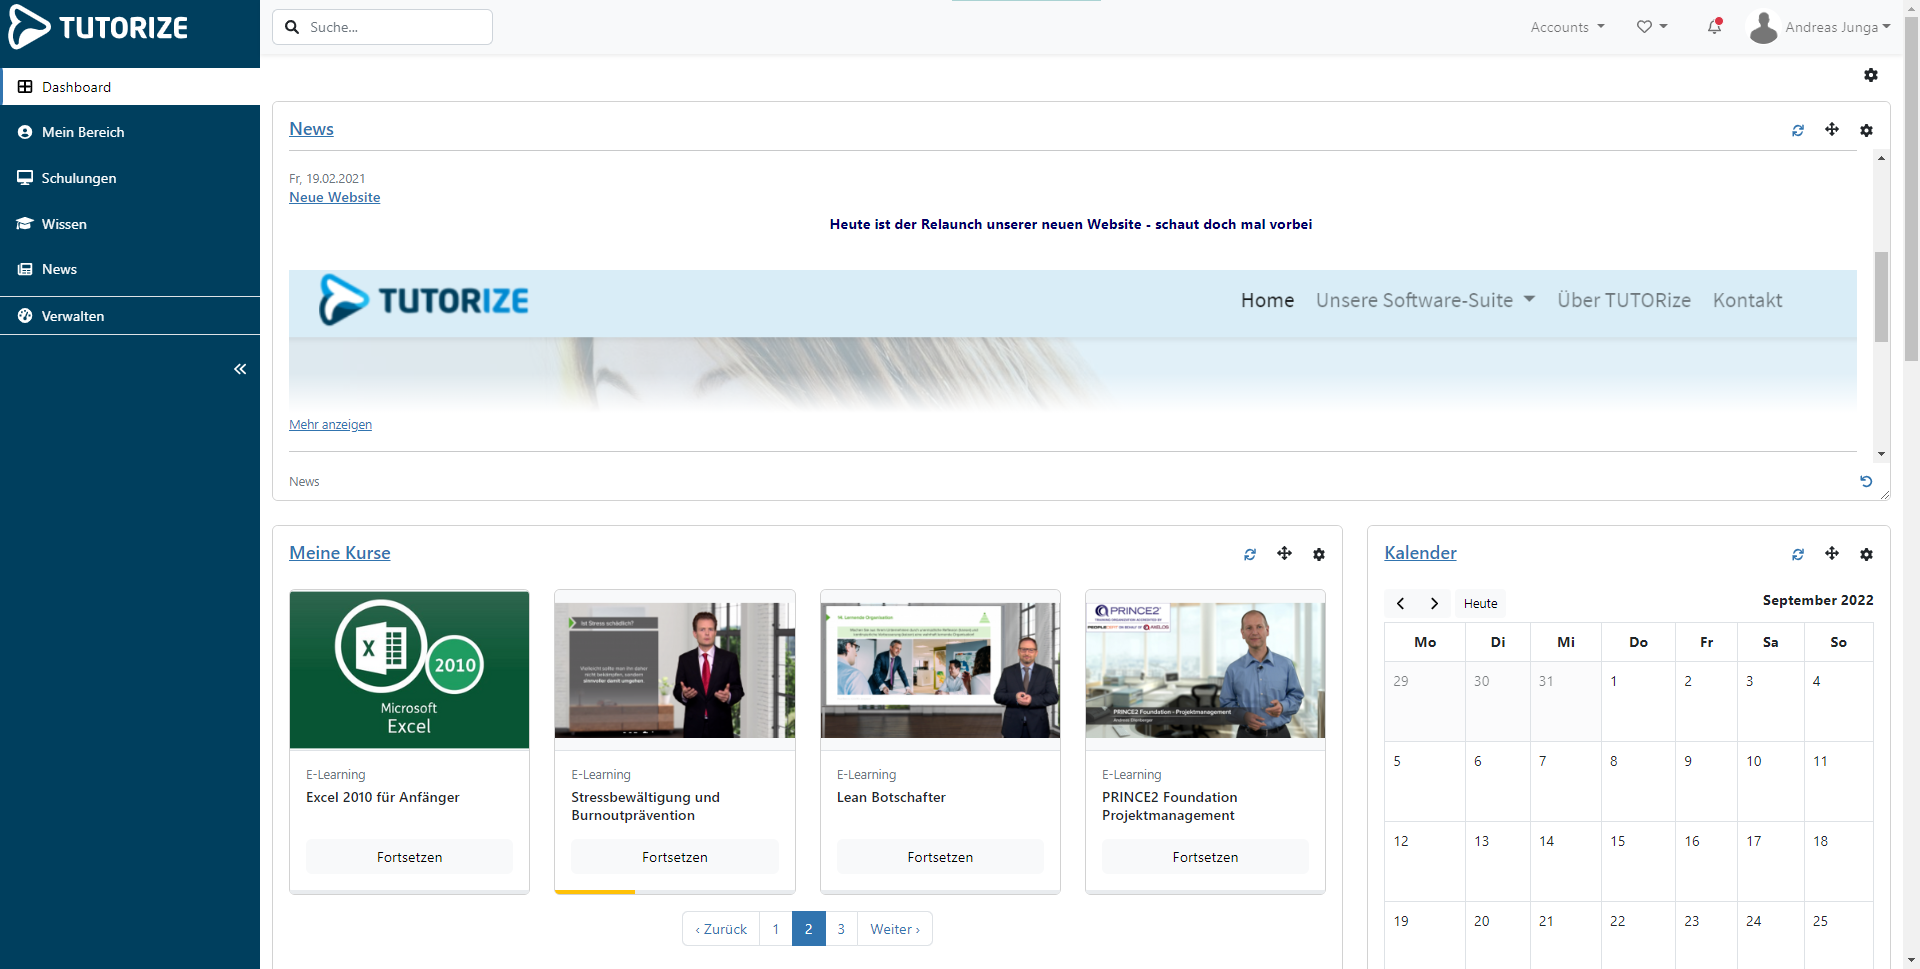The width and height of the screenshot is (1920, 969).
Task: Click Mehr anzeigen under the news post
Action: click(x=330, y=424)
